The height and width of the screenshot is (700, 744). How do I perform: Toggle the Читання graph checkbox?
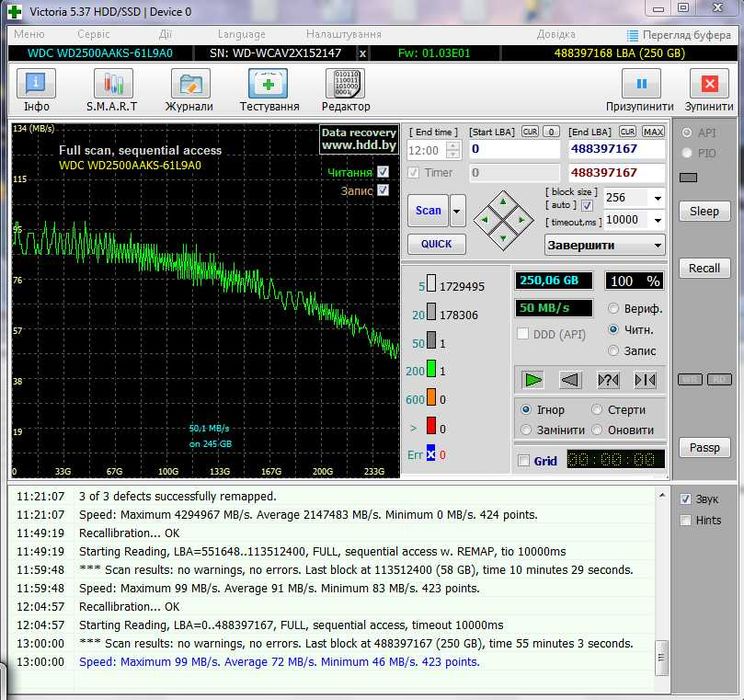click(383, 172)
